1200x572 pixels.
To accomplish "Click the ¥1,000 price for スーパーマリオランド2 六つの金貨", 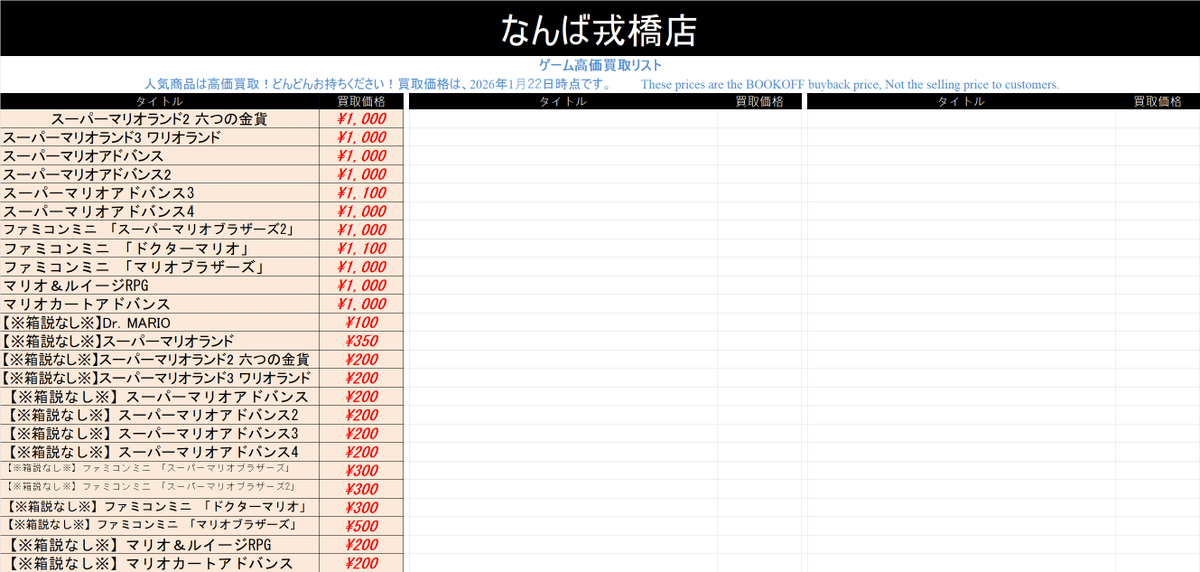I will 361,119.
